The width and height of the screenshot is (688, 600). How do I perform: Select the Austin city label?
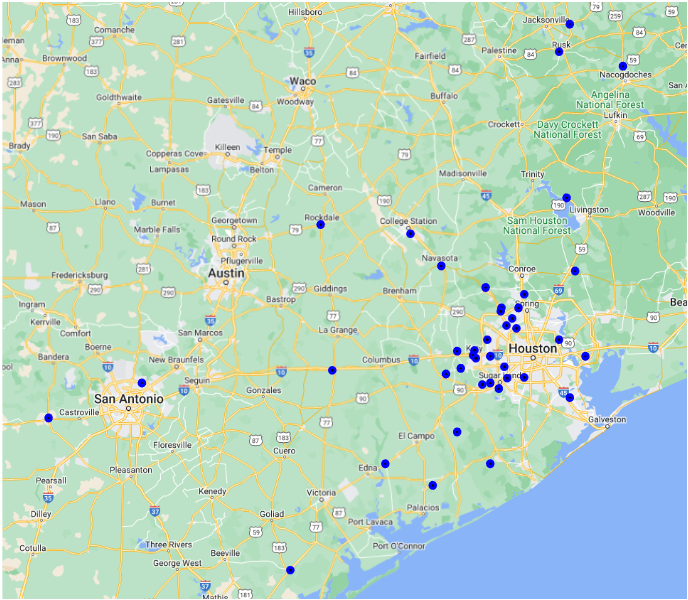pyautogui.click(x=226, y=273)
